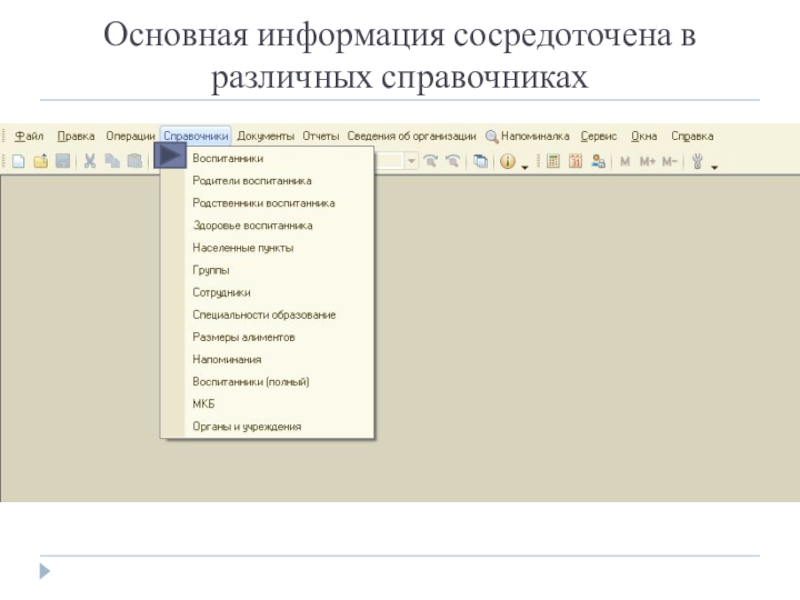This screenshot has width=800, height=600.
Task: Select Размеры алиментов entry
Action: tap(267, 337)
